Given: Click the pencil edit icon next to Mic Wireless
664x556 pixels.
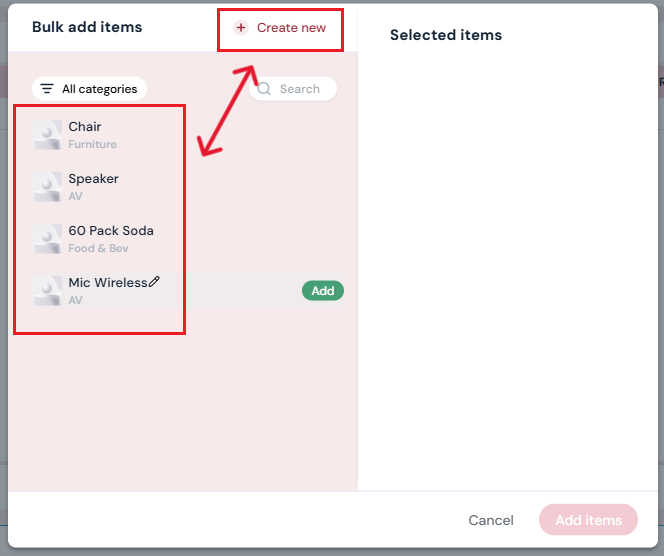Looking at the screenshot, I should [154, 282].
